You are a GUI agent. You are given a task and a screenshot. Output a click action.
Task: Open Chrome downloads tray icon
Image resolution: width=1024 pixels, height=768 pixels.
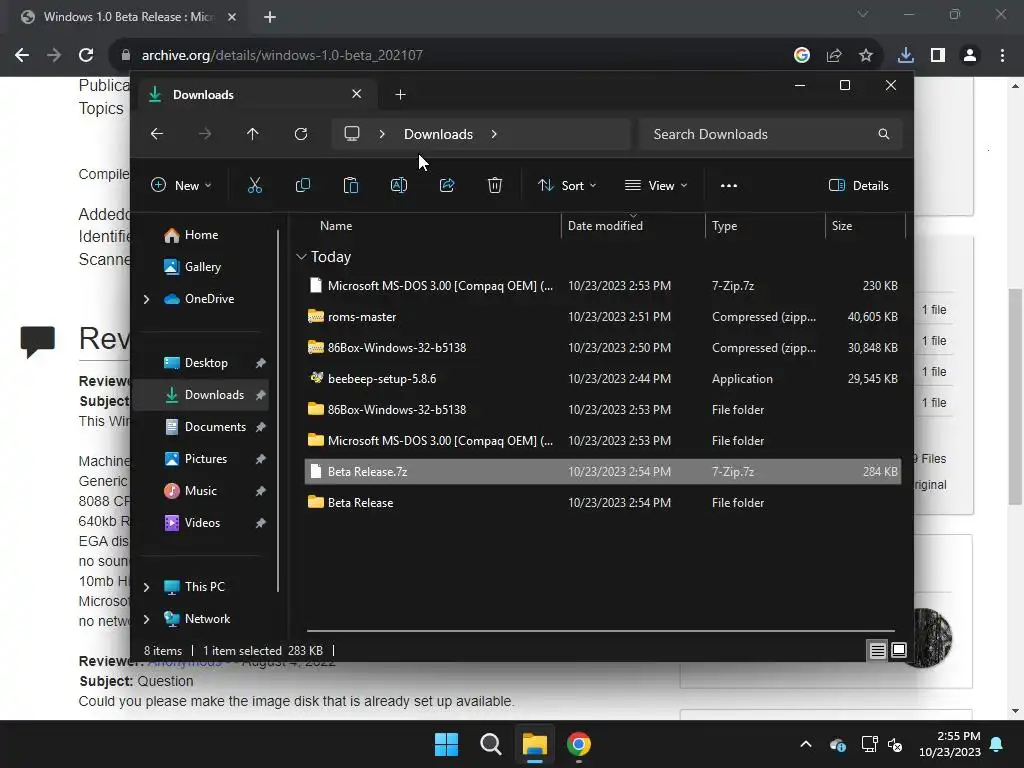(x=905, y=56)
